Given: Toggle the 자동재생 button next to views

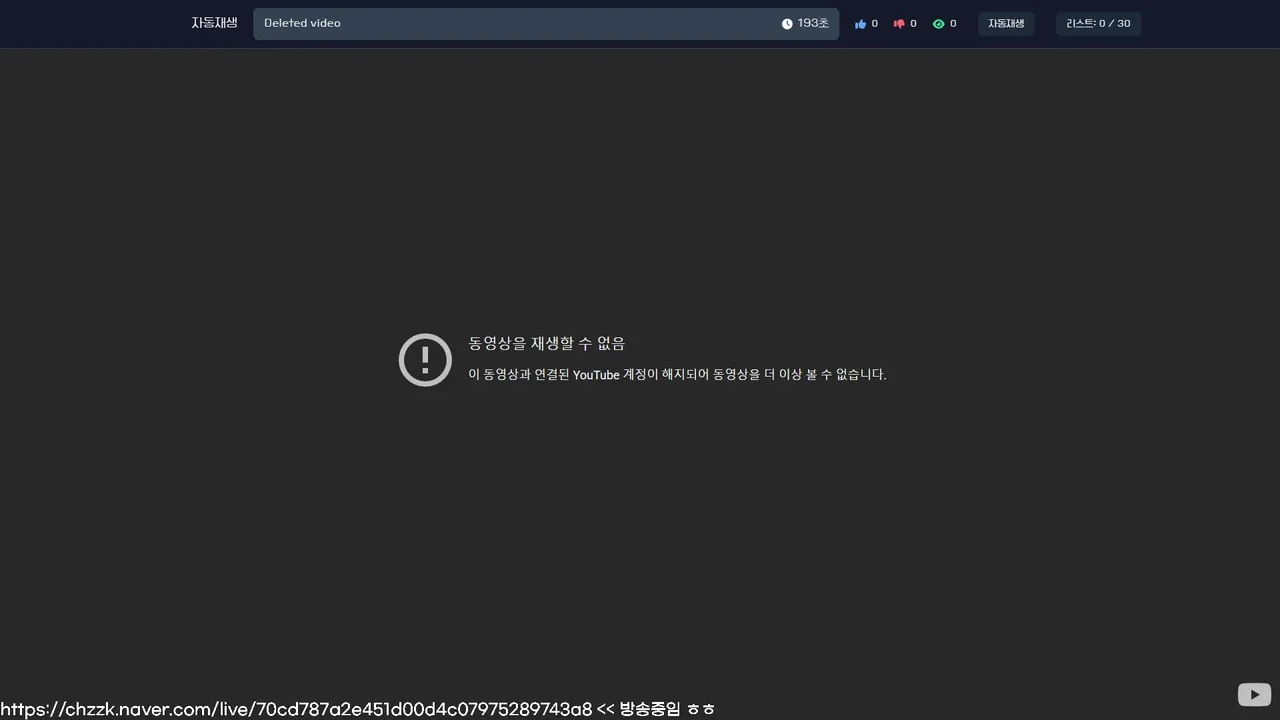Looking at the screenshot, I should 1006,24.
